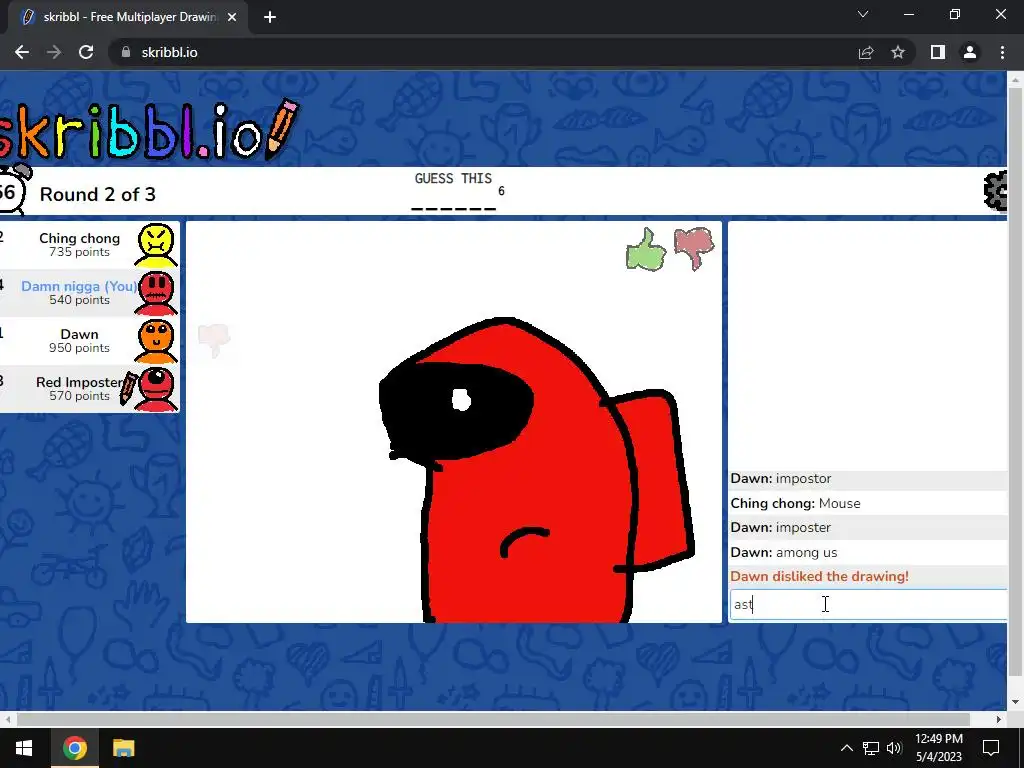Open Chrome's three-dot menu
This screenshot has width=1024, height=768.
(1002, 52)
